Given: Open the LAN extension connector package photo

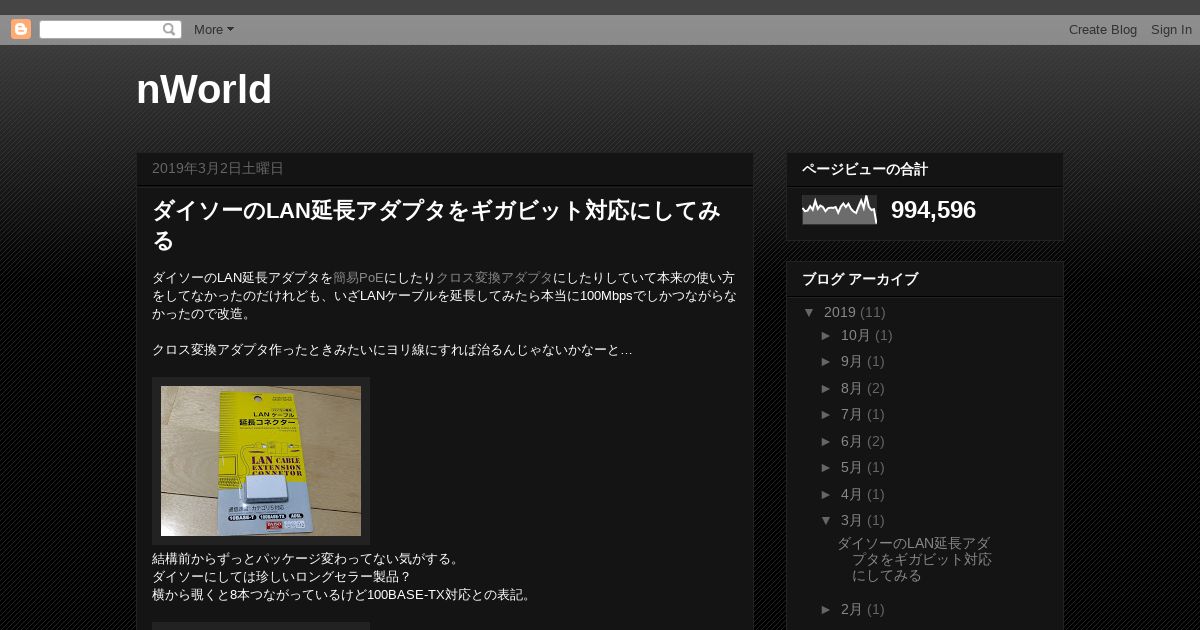Looking at the screenshot, I should [x=261, y=461].
